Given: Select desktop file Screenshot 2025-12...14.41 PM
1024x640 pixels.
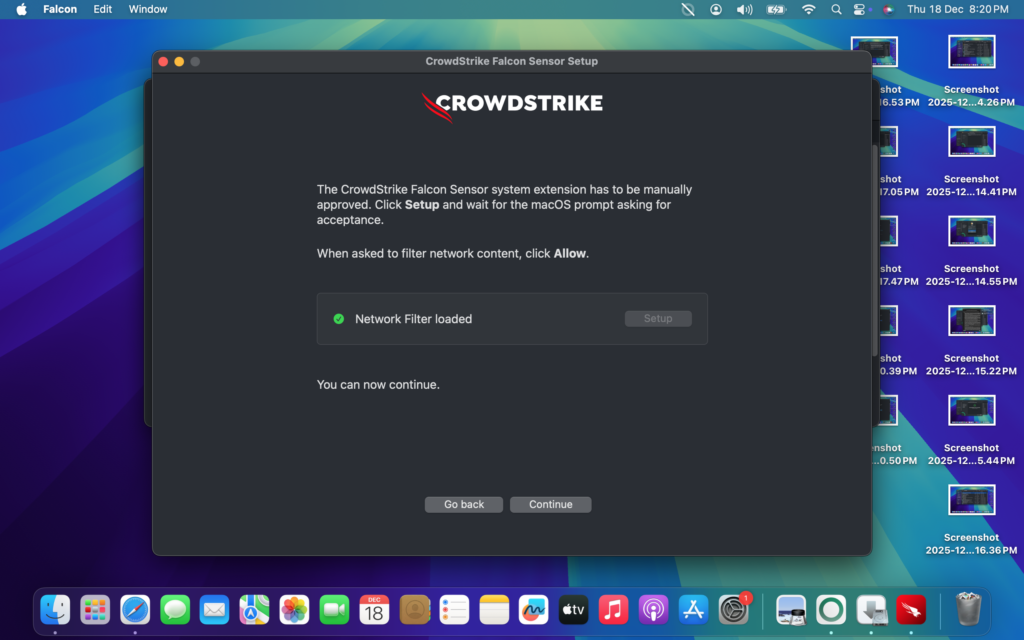Looking at the screenshot, I should (971, 161).
